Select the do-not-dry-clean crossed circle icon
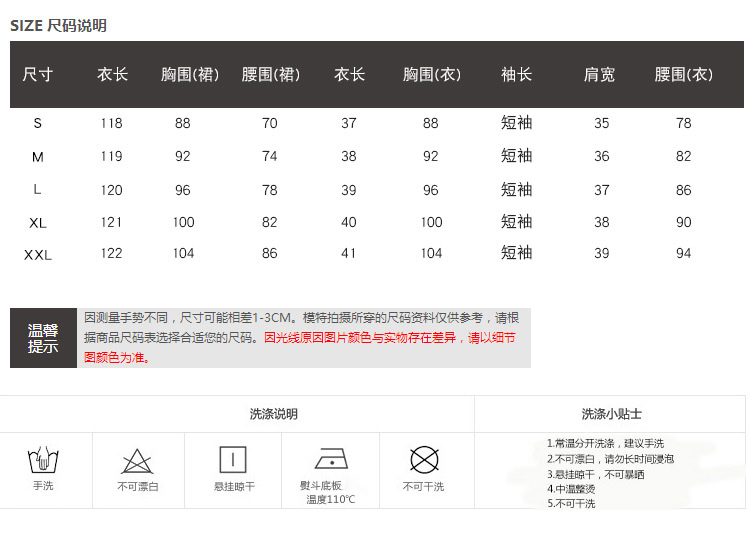 424,460
